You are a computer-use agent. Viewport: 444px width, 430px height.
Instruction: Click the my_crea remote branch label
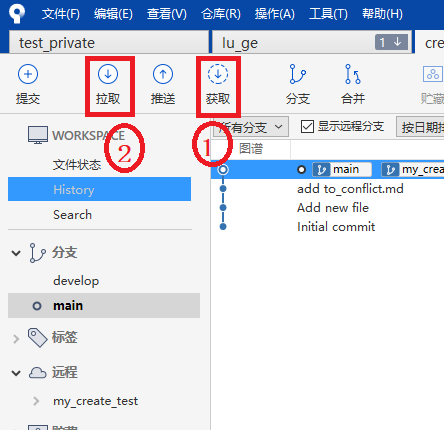click(x=413, y=169)
